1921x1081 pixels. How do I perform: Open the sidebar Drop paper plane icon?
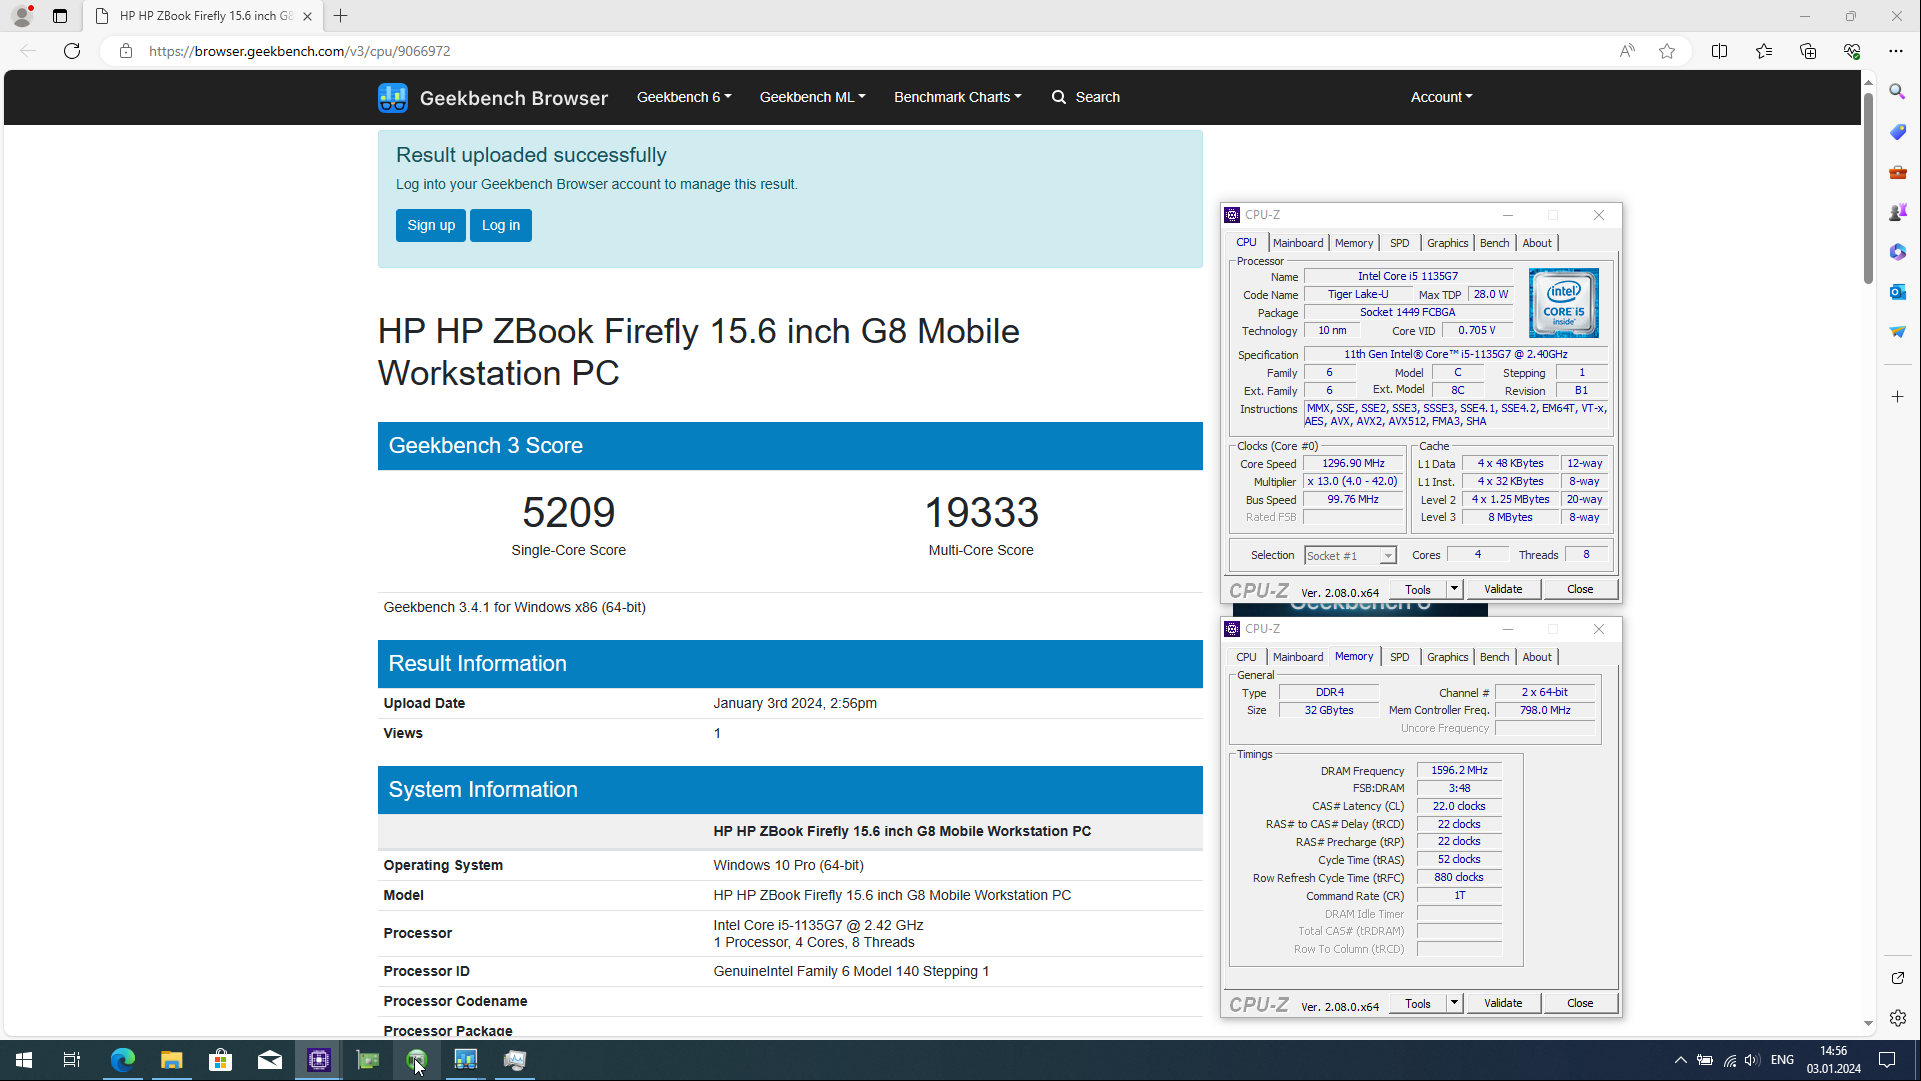pyautogui.click(x=1898, y=332)
